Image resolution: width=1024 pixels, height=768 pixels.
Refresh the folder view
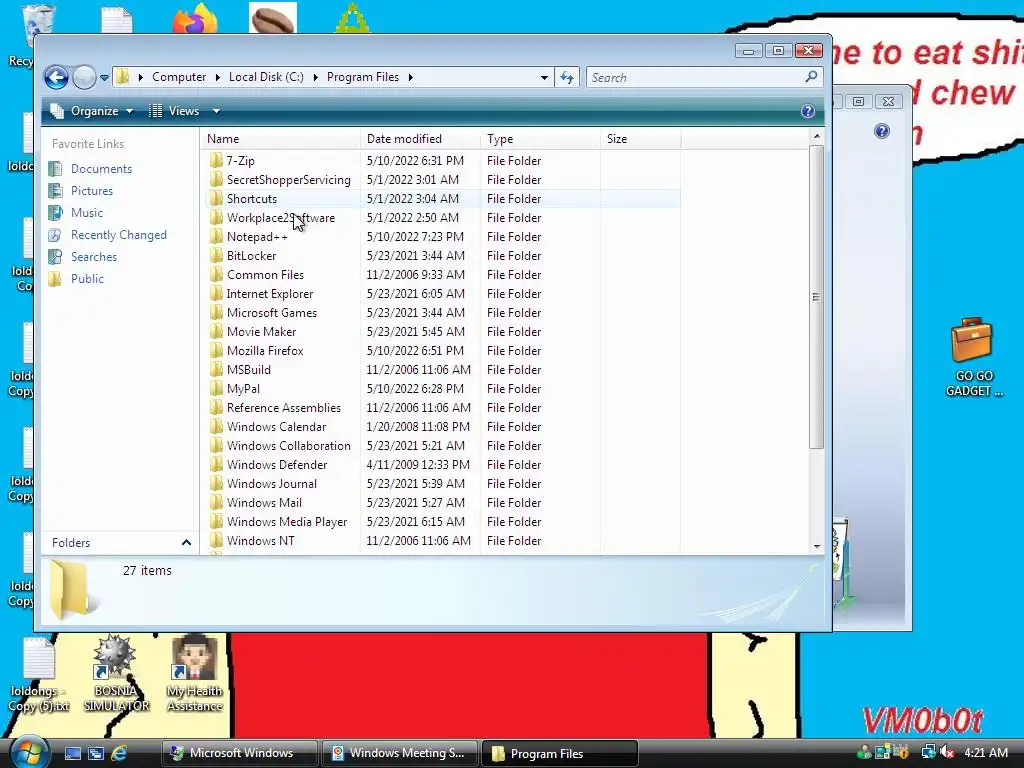[x=567, y=78]
